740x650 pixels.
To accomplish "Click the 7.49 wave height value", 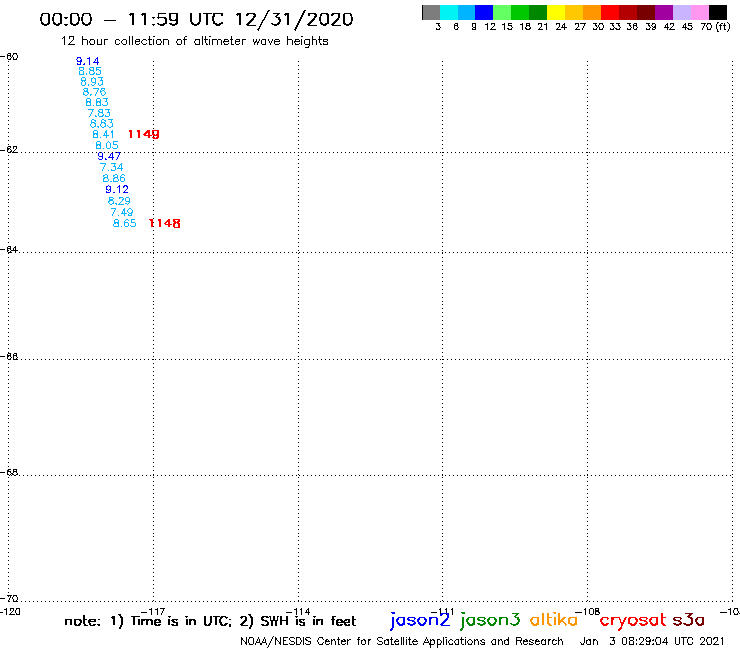I will 122,212.
